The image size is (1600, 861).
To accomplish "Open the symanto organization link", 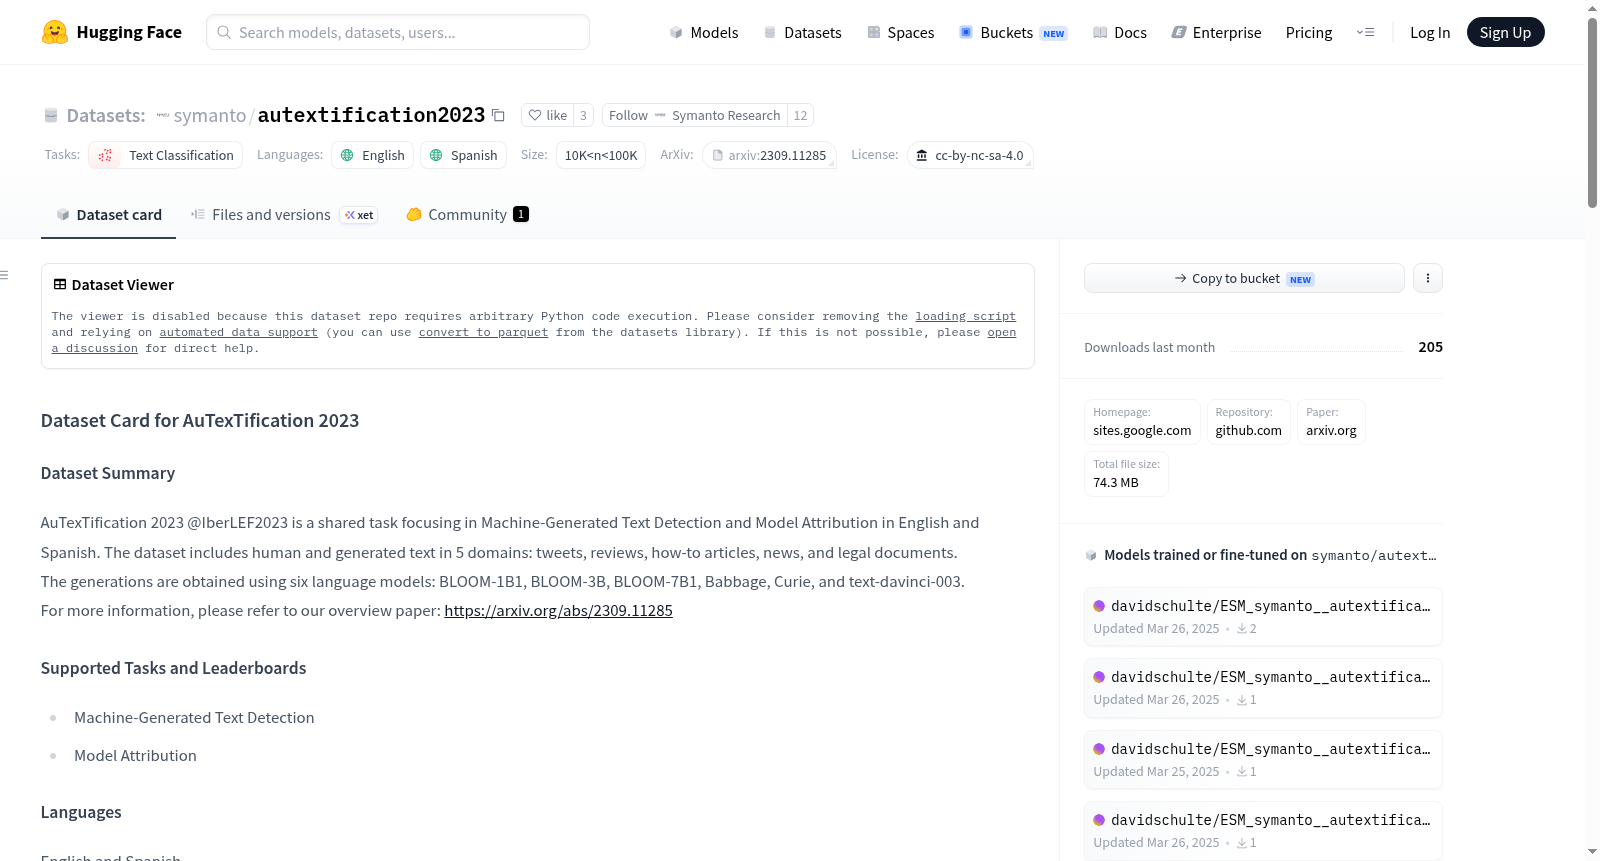I will [209, 115].
